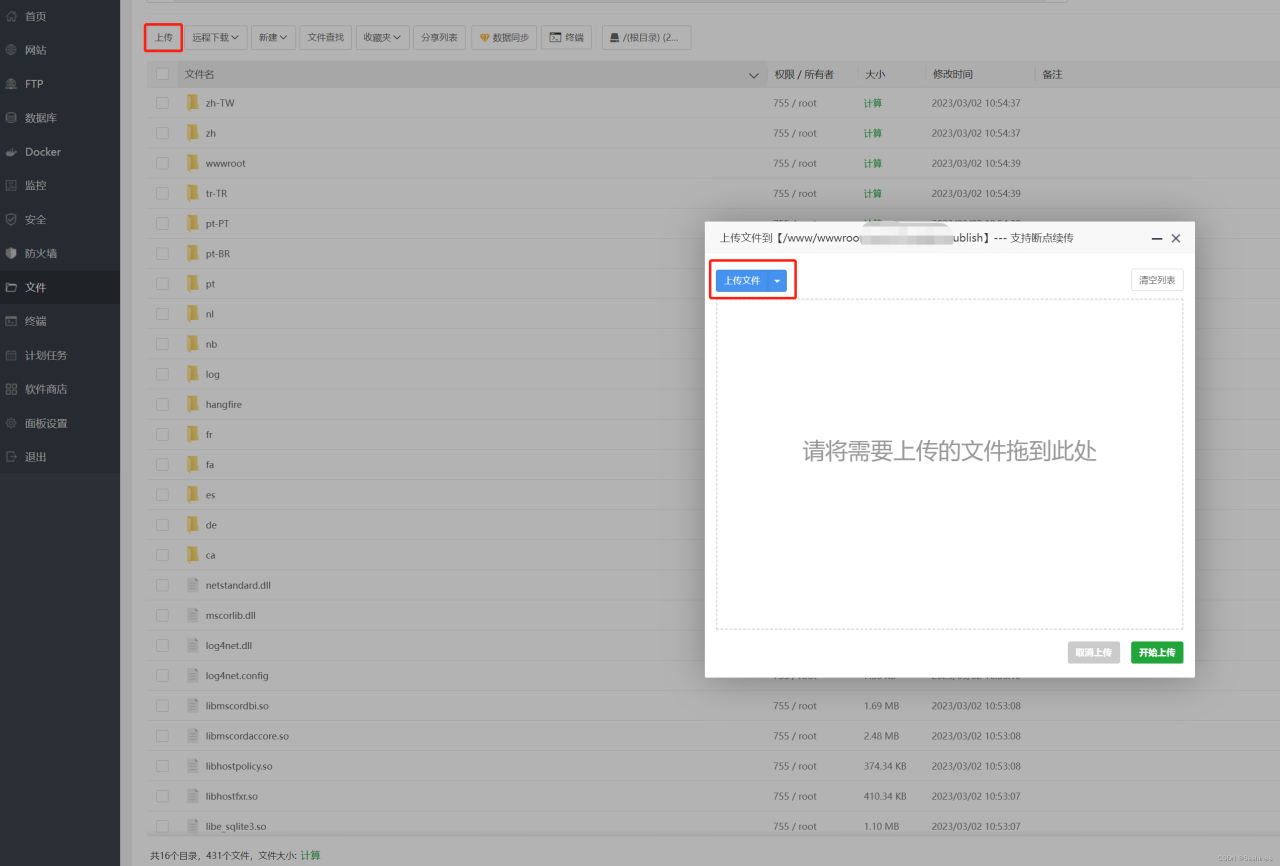Open 面板设置 in the sidebar menu
This screenshot has width=1280, height=866.
coord(46,423)
